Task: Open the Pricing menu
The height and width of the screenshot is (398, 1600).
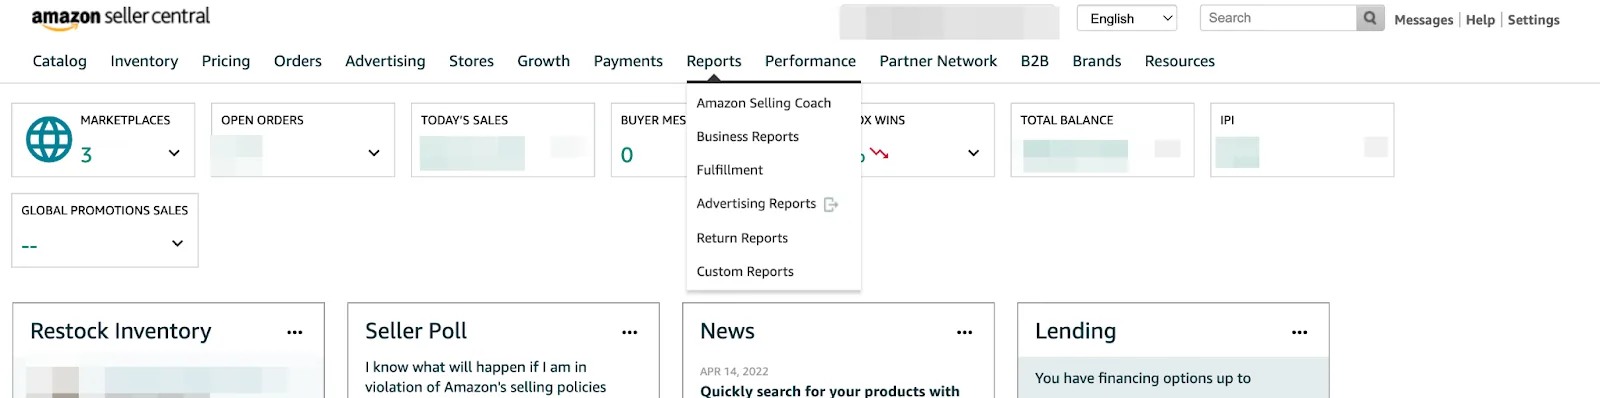Action: [x=226, y=61]
